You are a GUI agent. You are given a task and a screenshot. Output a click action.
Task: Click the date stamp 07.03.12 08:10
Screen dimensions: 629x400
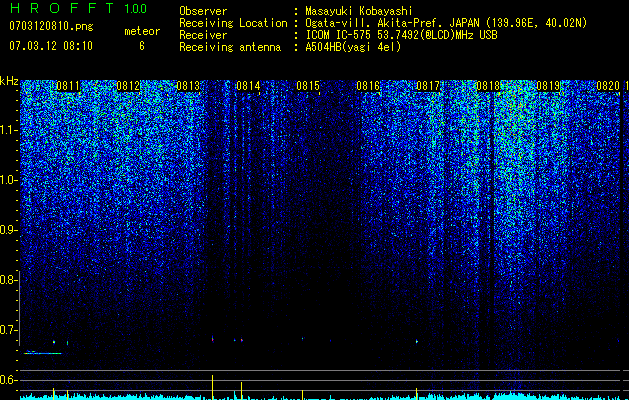(x=51, y=45)
